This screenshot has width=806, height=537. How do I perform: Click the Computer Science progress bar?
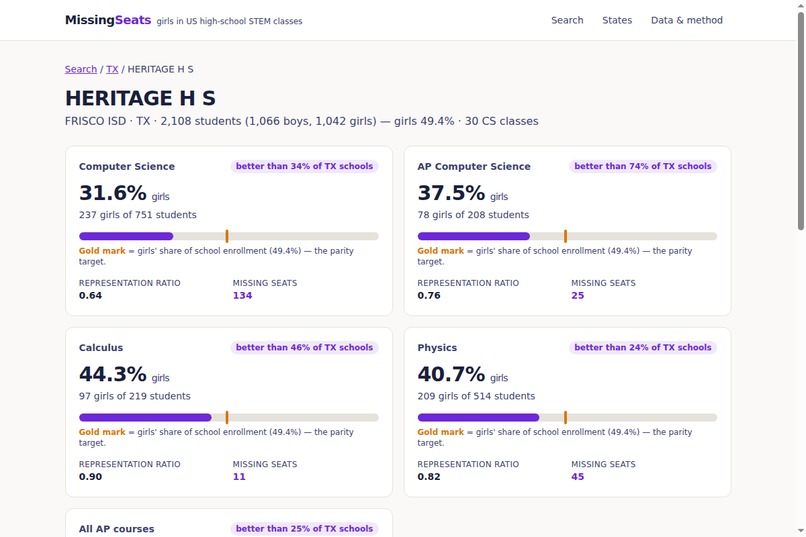tap(229, 236)
